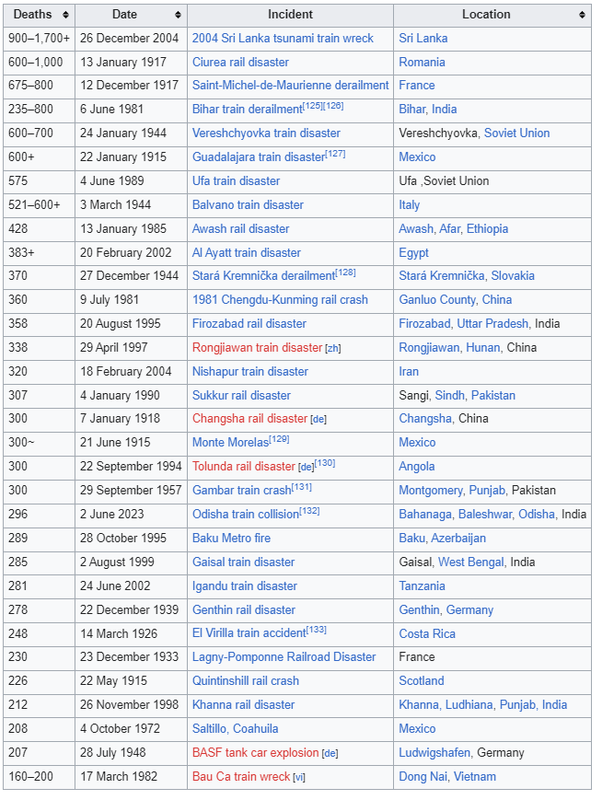Jump to footnote reference 127
The image size is (602, 800).
(335, 154)
